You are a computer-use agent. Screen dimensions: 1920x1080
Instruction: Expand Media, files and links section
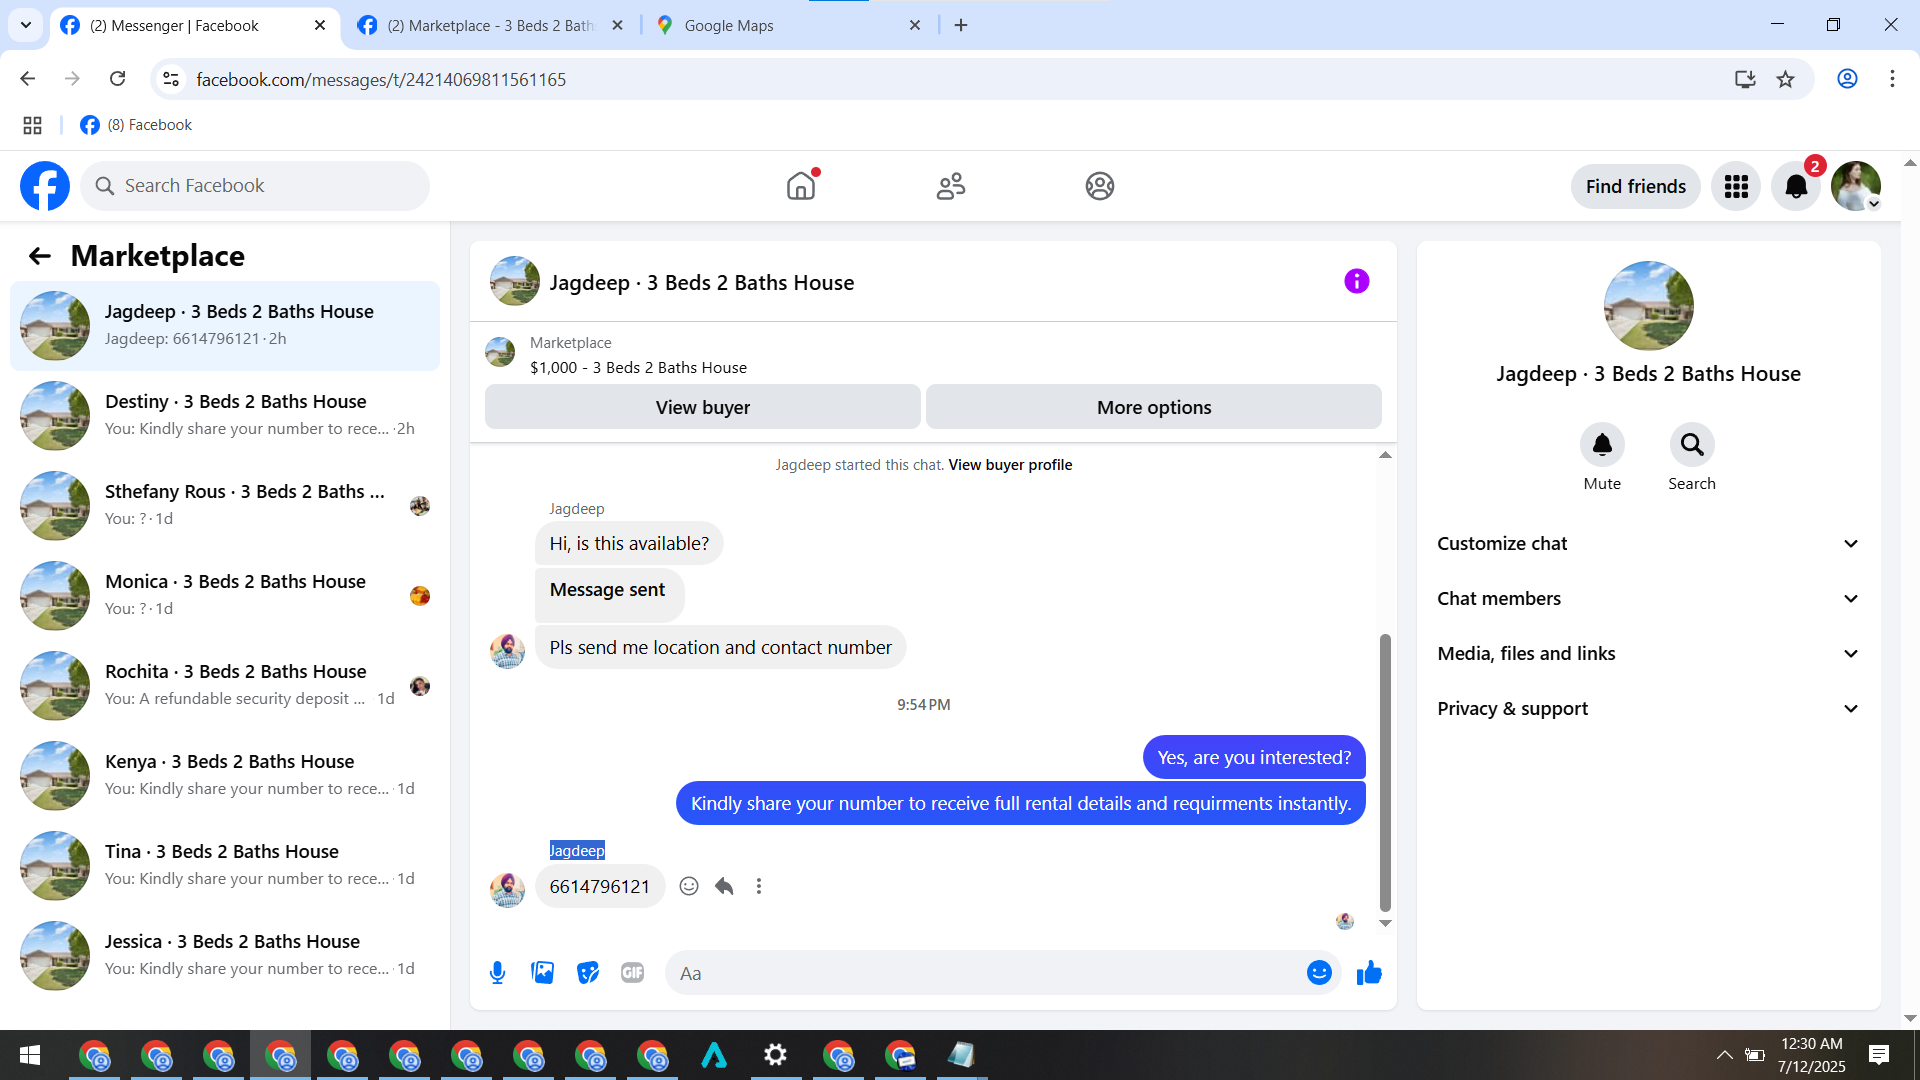point(1648,653)
